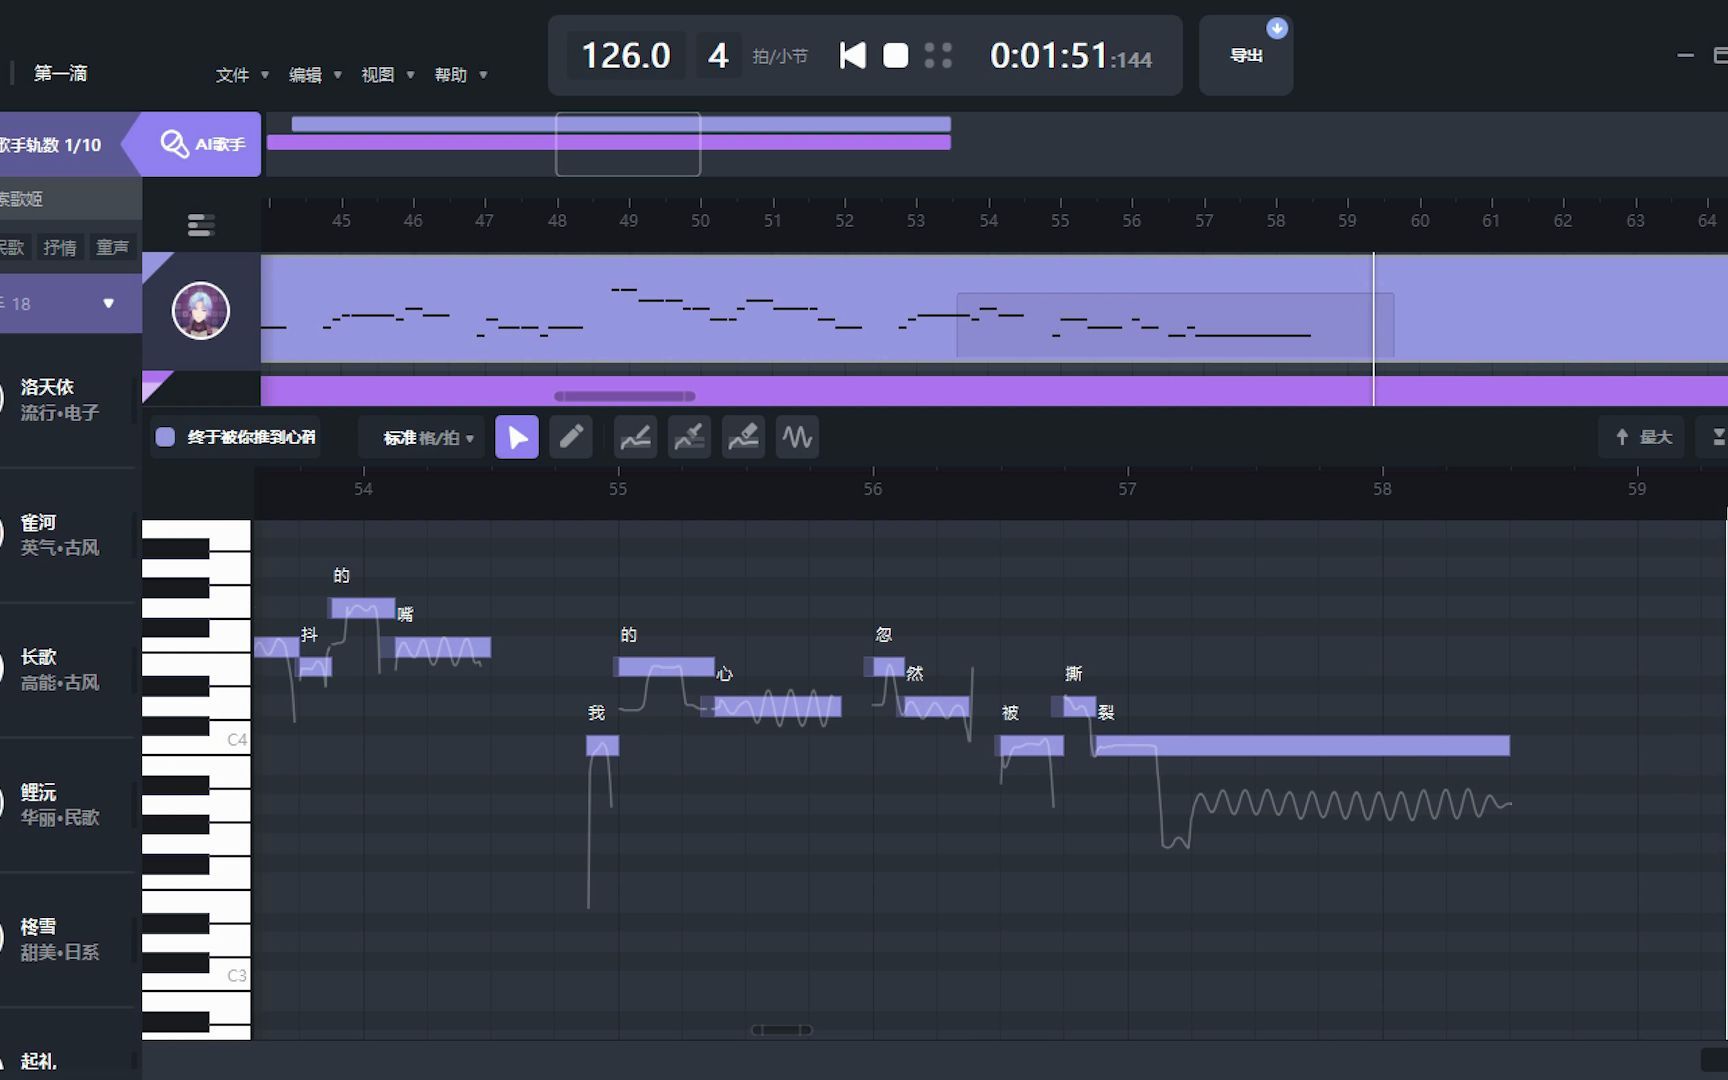
Task: Choose singer 洛天依
Action: pyautogui.click(x=66, y=399)
